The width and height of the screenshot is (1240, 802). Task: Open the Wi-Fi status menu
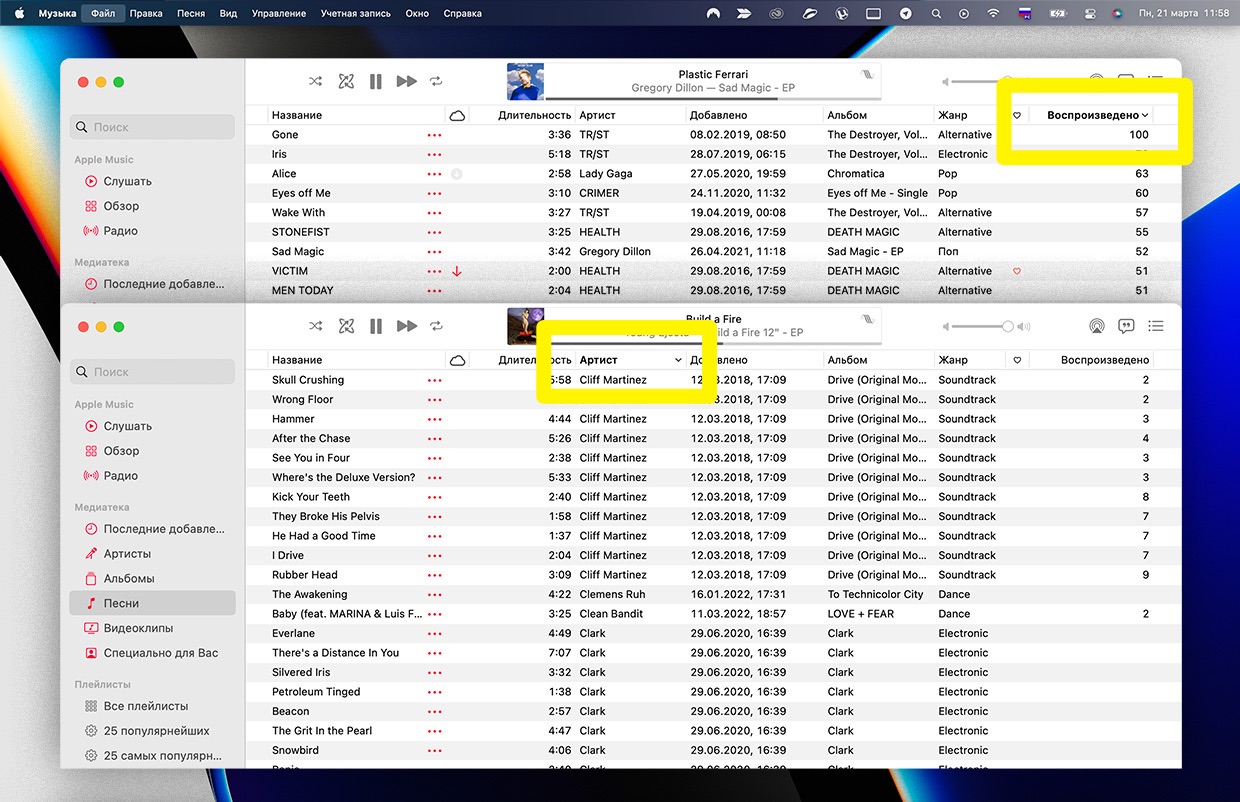coord(993,13)
